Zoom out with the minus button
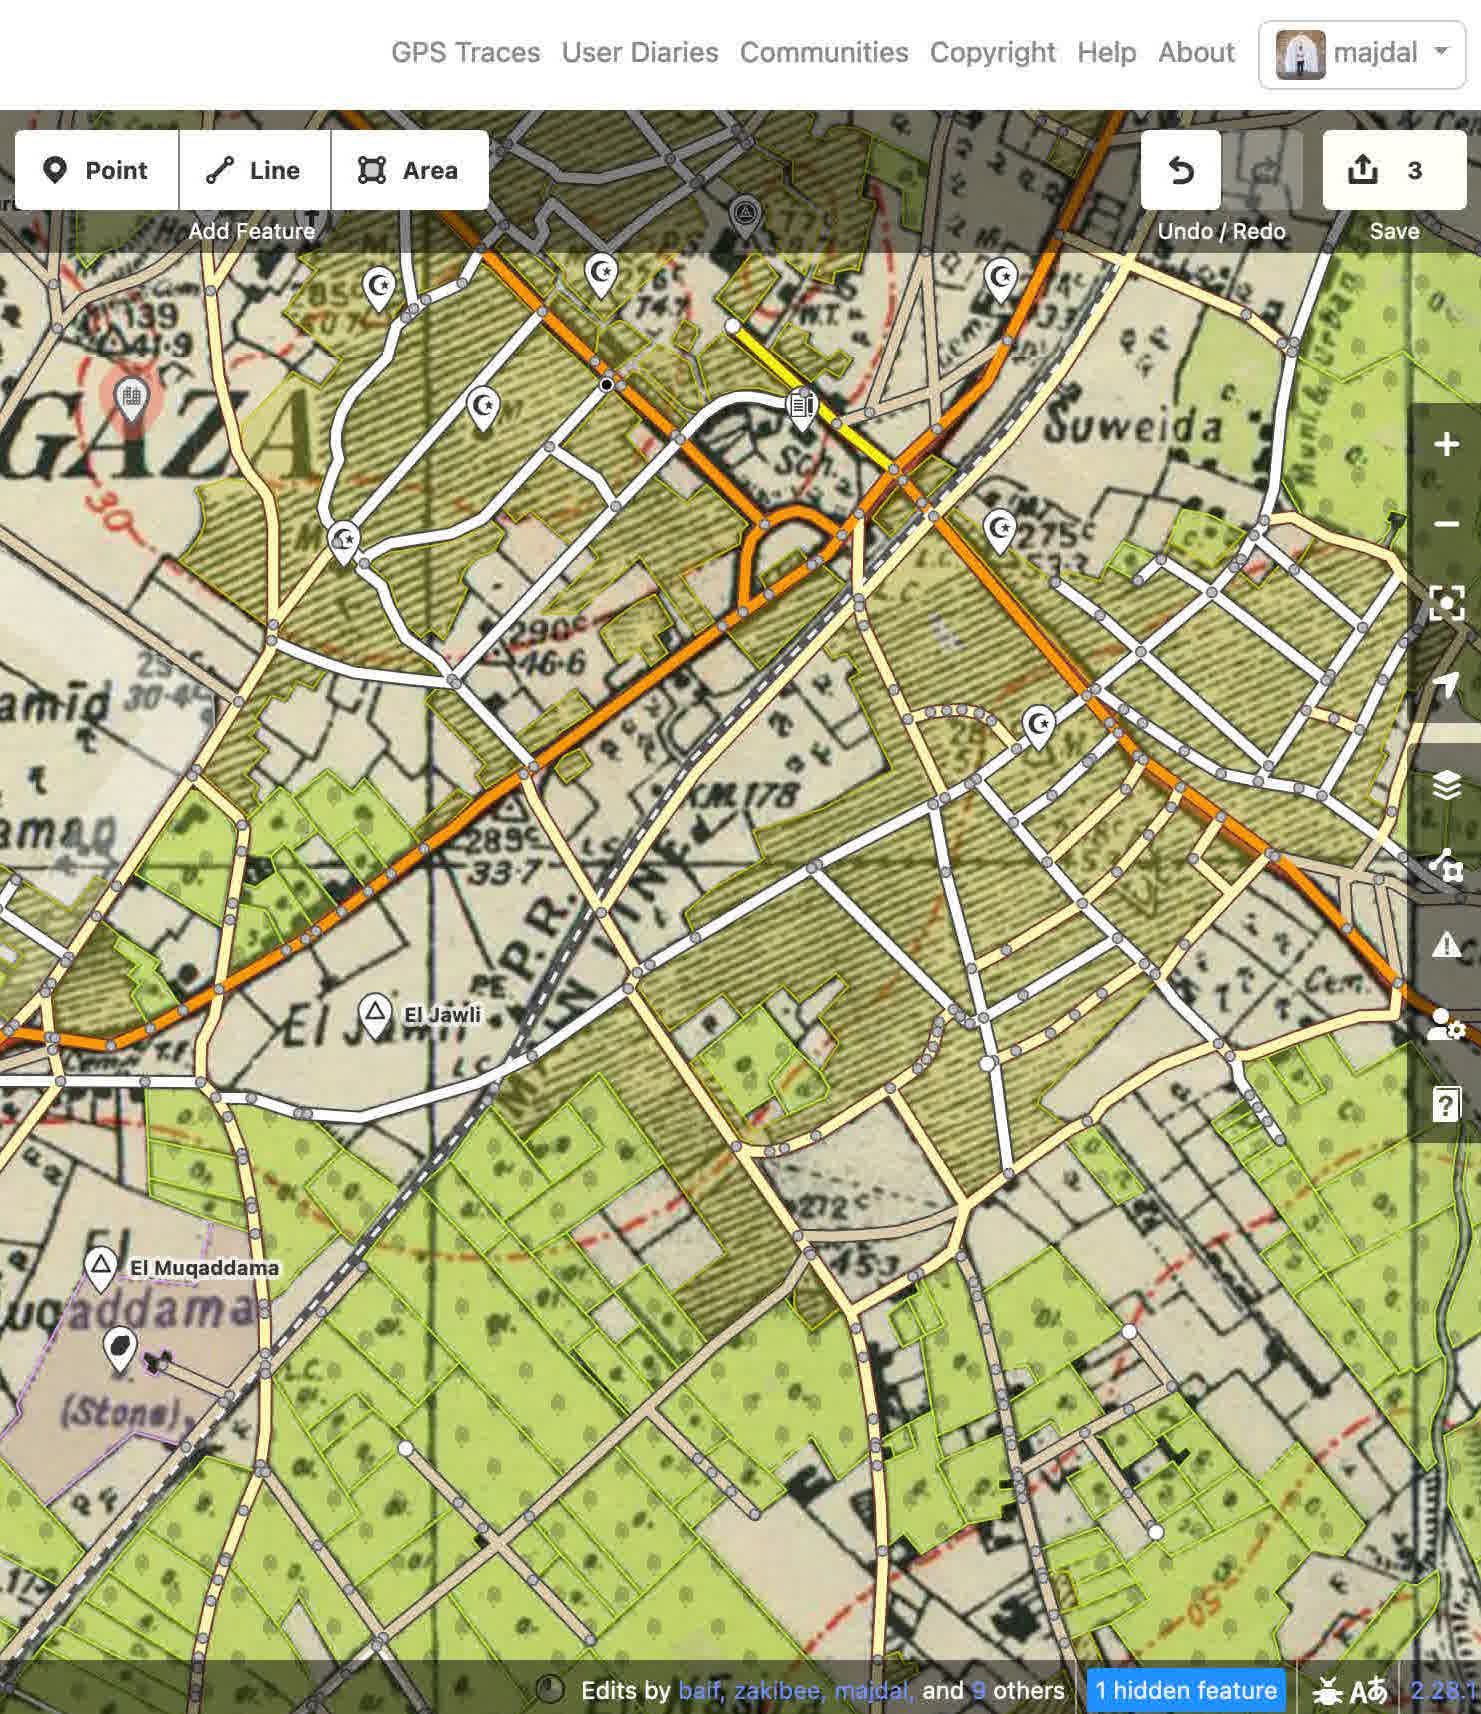 pyautogui.click(x=1446, y=524)
